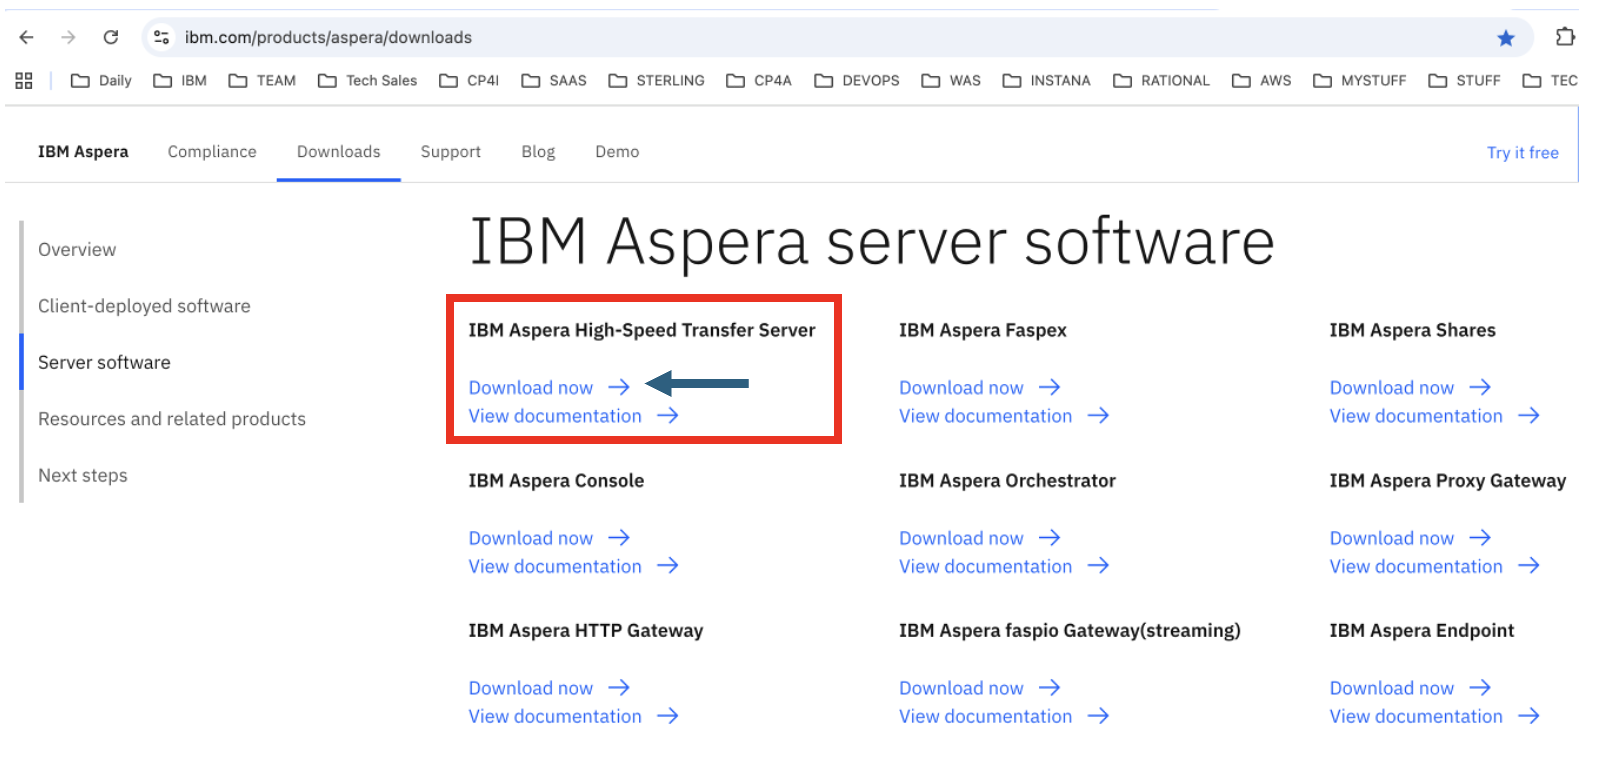Select the Downloads tab
This screenshot has width=1602, height=758.
(339, 152)
